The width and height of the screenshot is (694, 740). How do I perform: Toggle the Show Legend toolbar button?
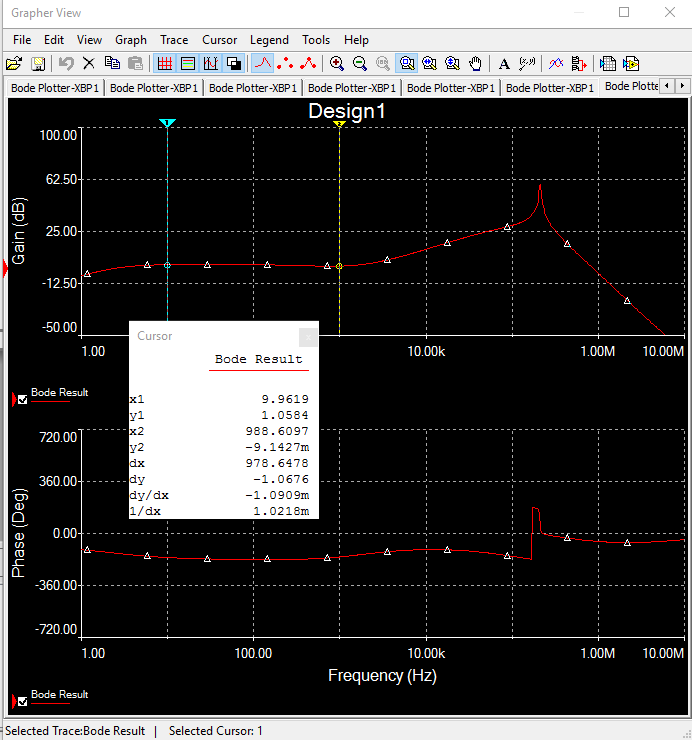click(x=188, y=63)
